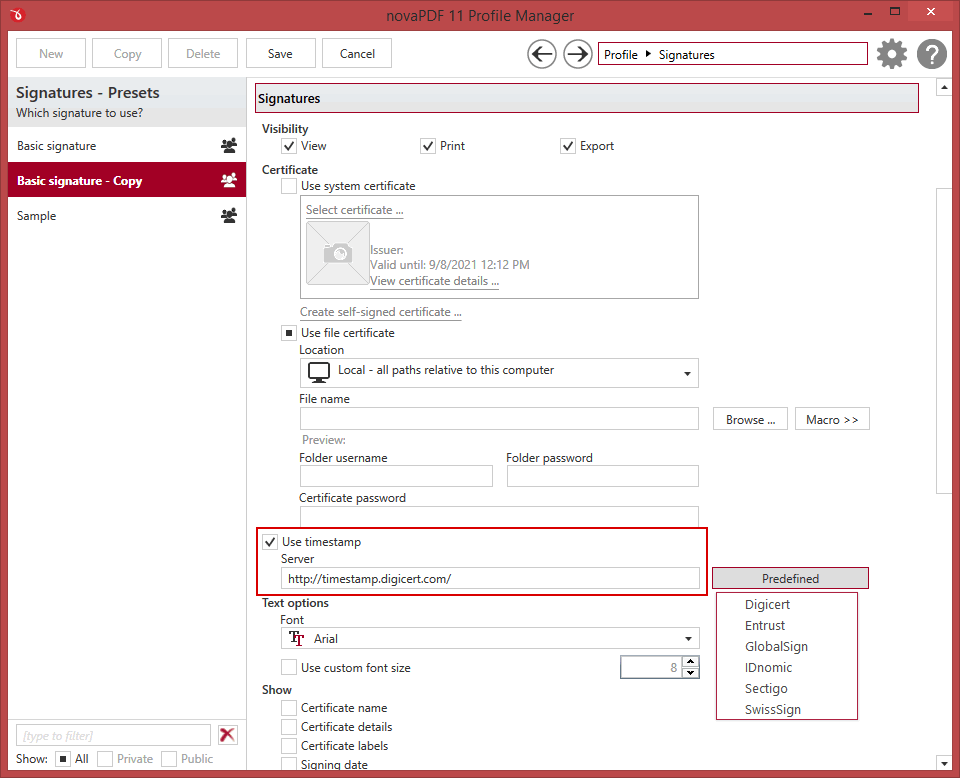Click the Browse ... button
This screenshot has height=778, width=960.
[x=750, y=419]
